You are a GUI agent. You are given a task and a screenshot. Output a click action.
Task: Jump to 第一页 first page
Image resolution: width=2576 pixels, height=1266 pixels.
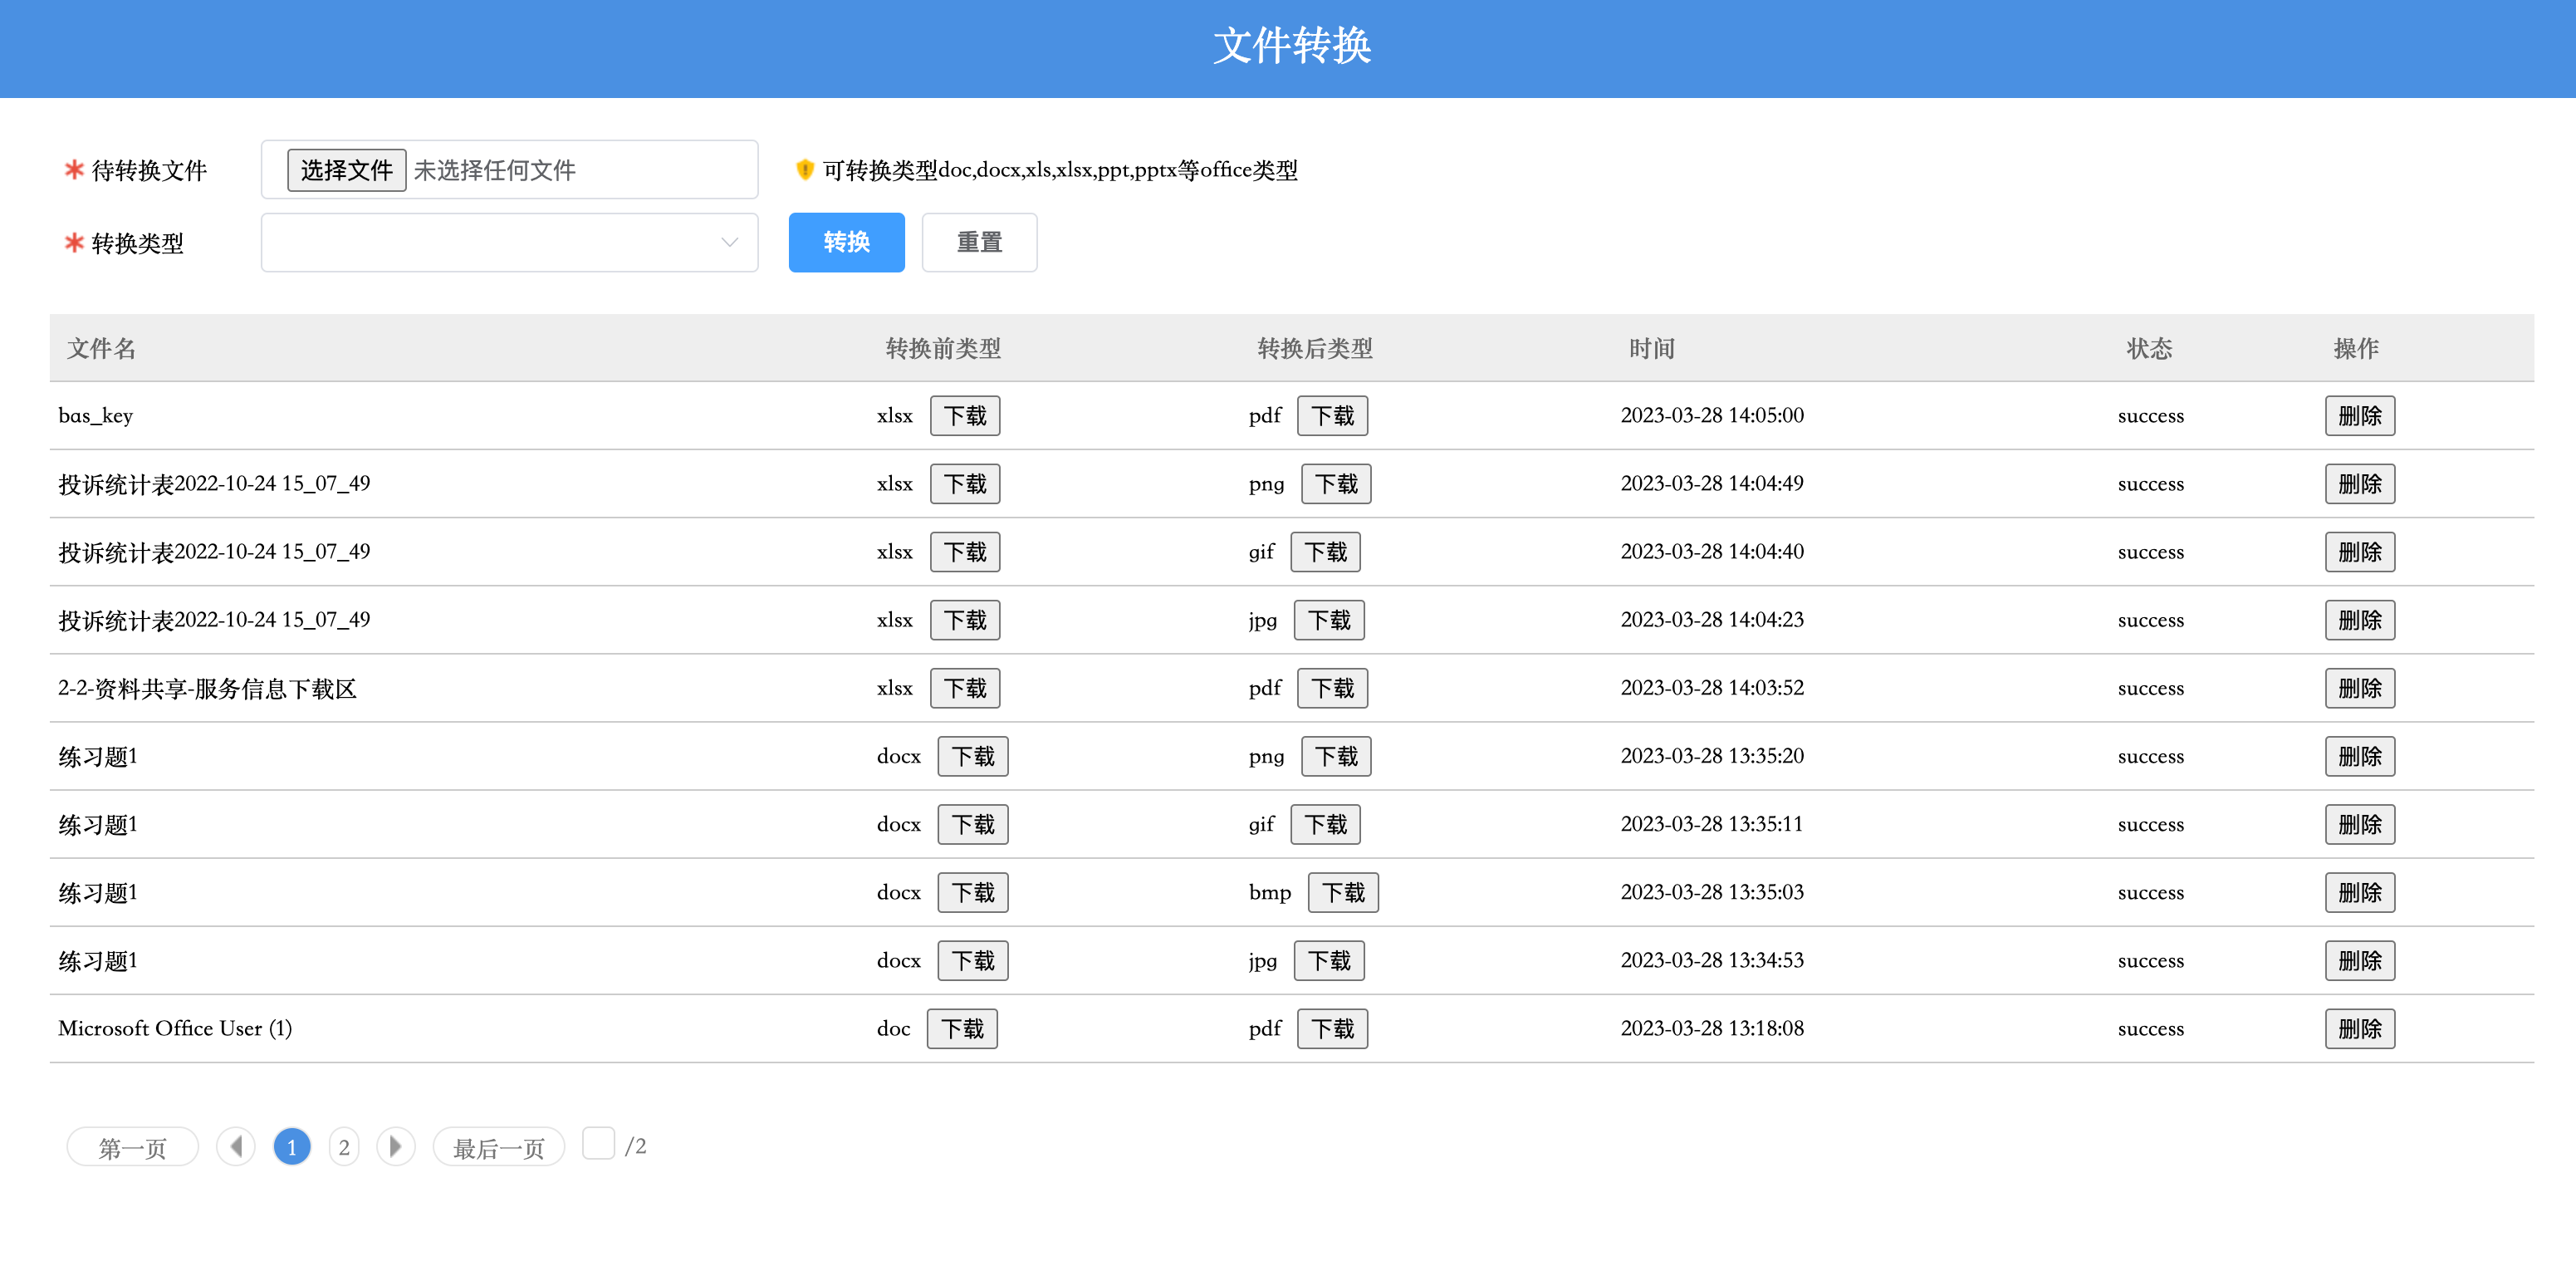[x=133, y=1147]
